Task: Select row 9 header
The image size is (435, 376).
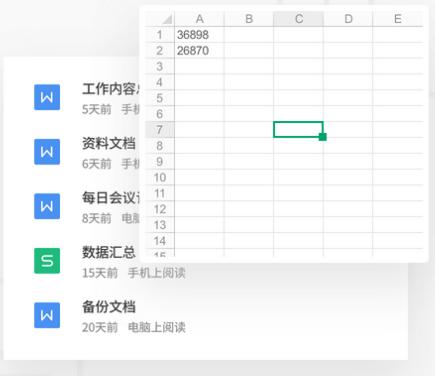Action: coord(160,161)
